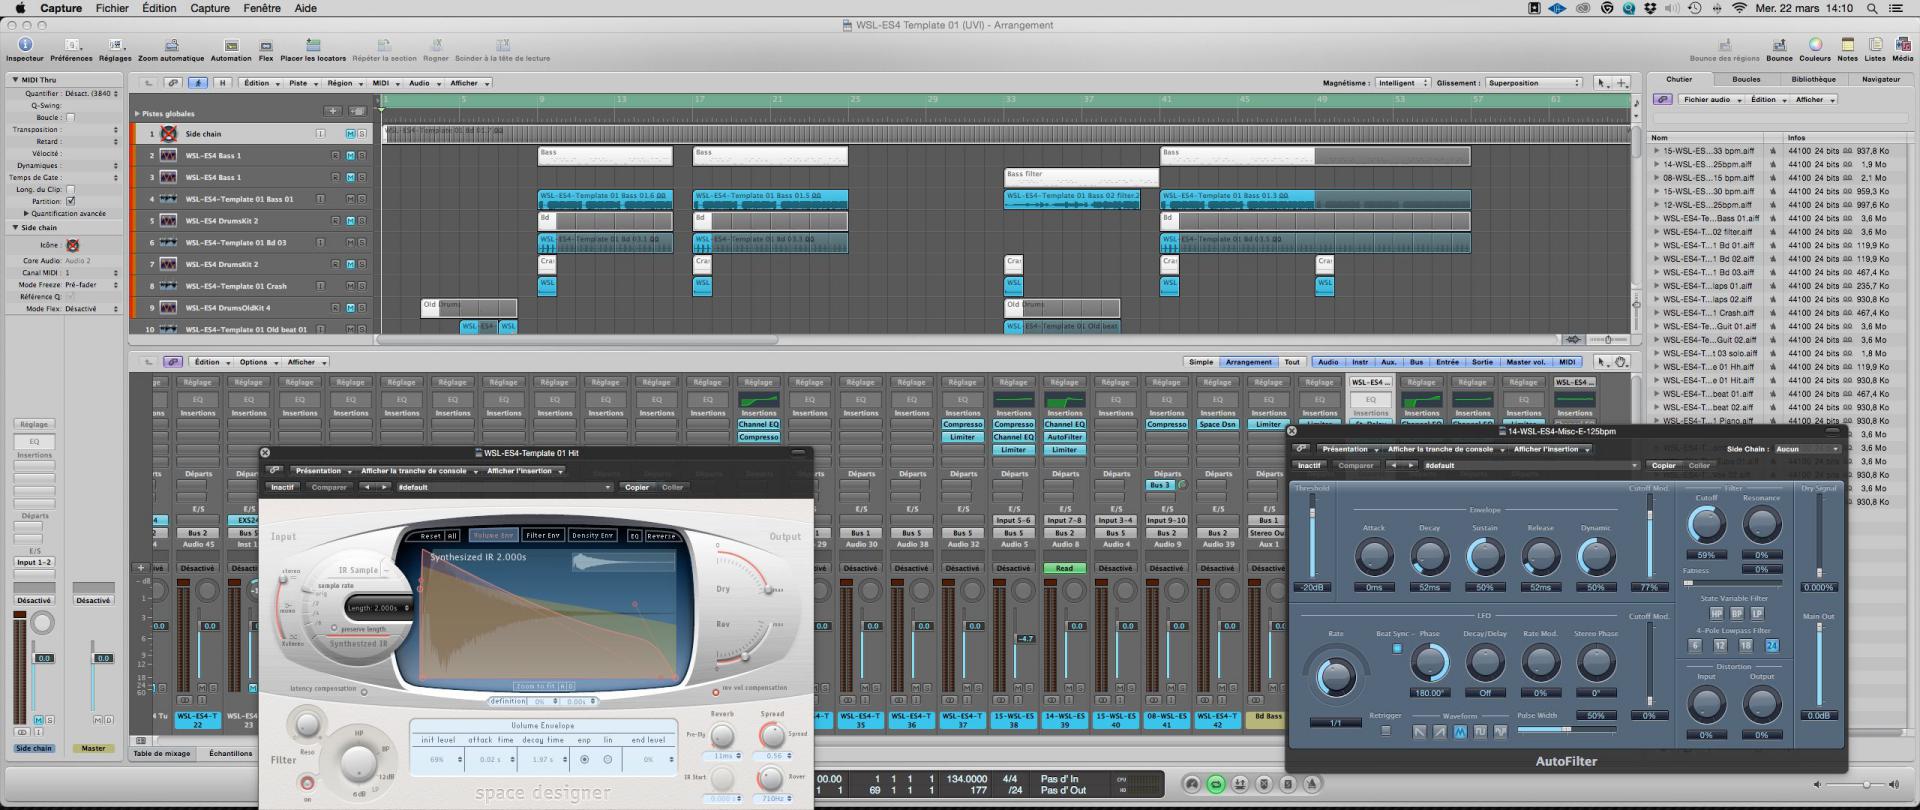Expand Quantification avancée section
1920x810 pixels.
(26, 213)
